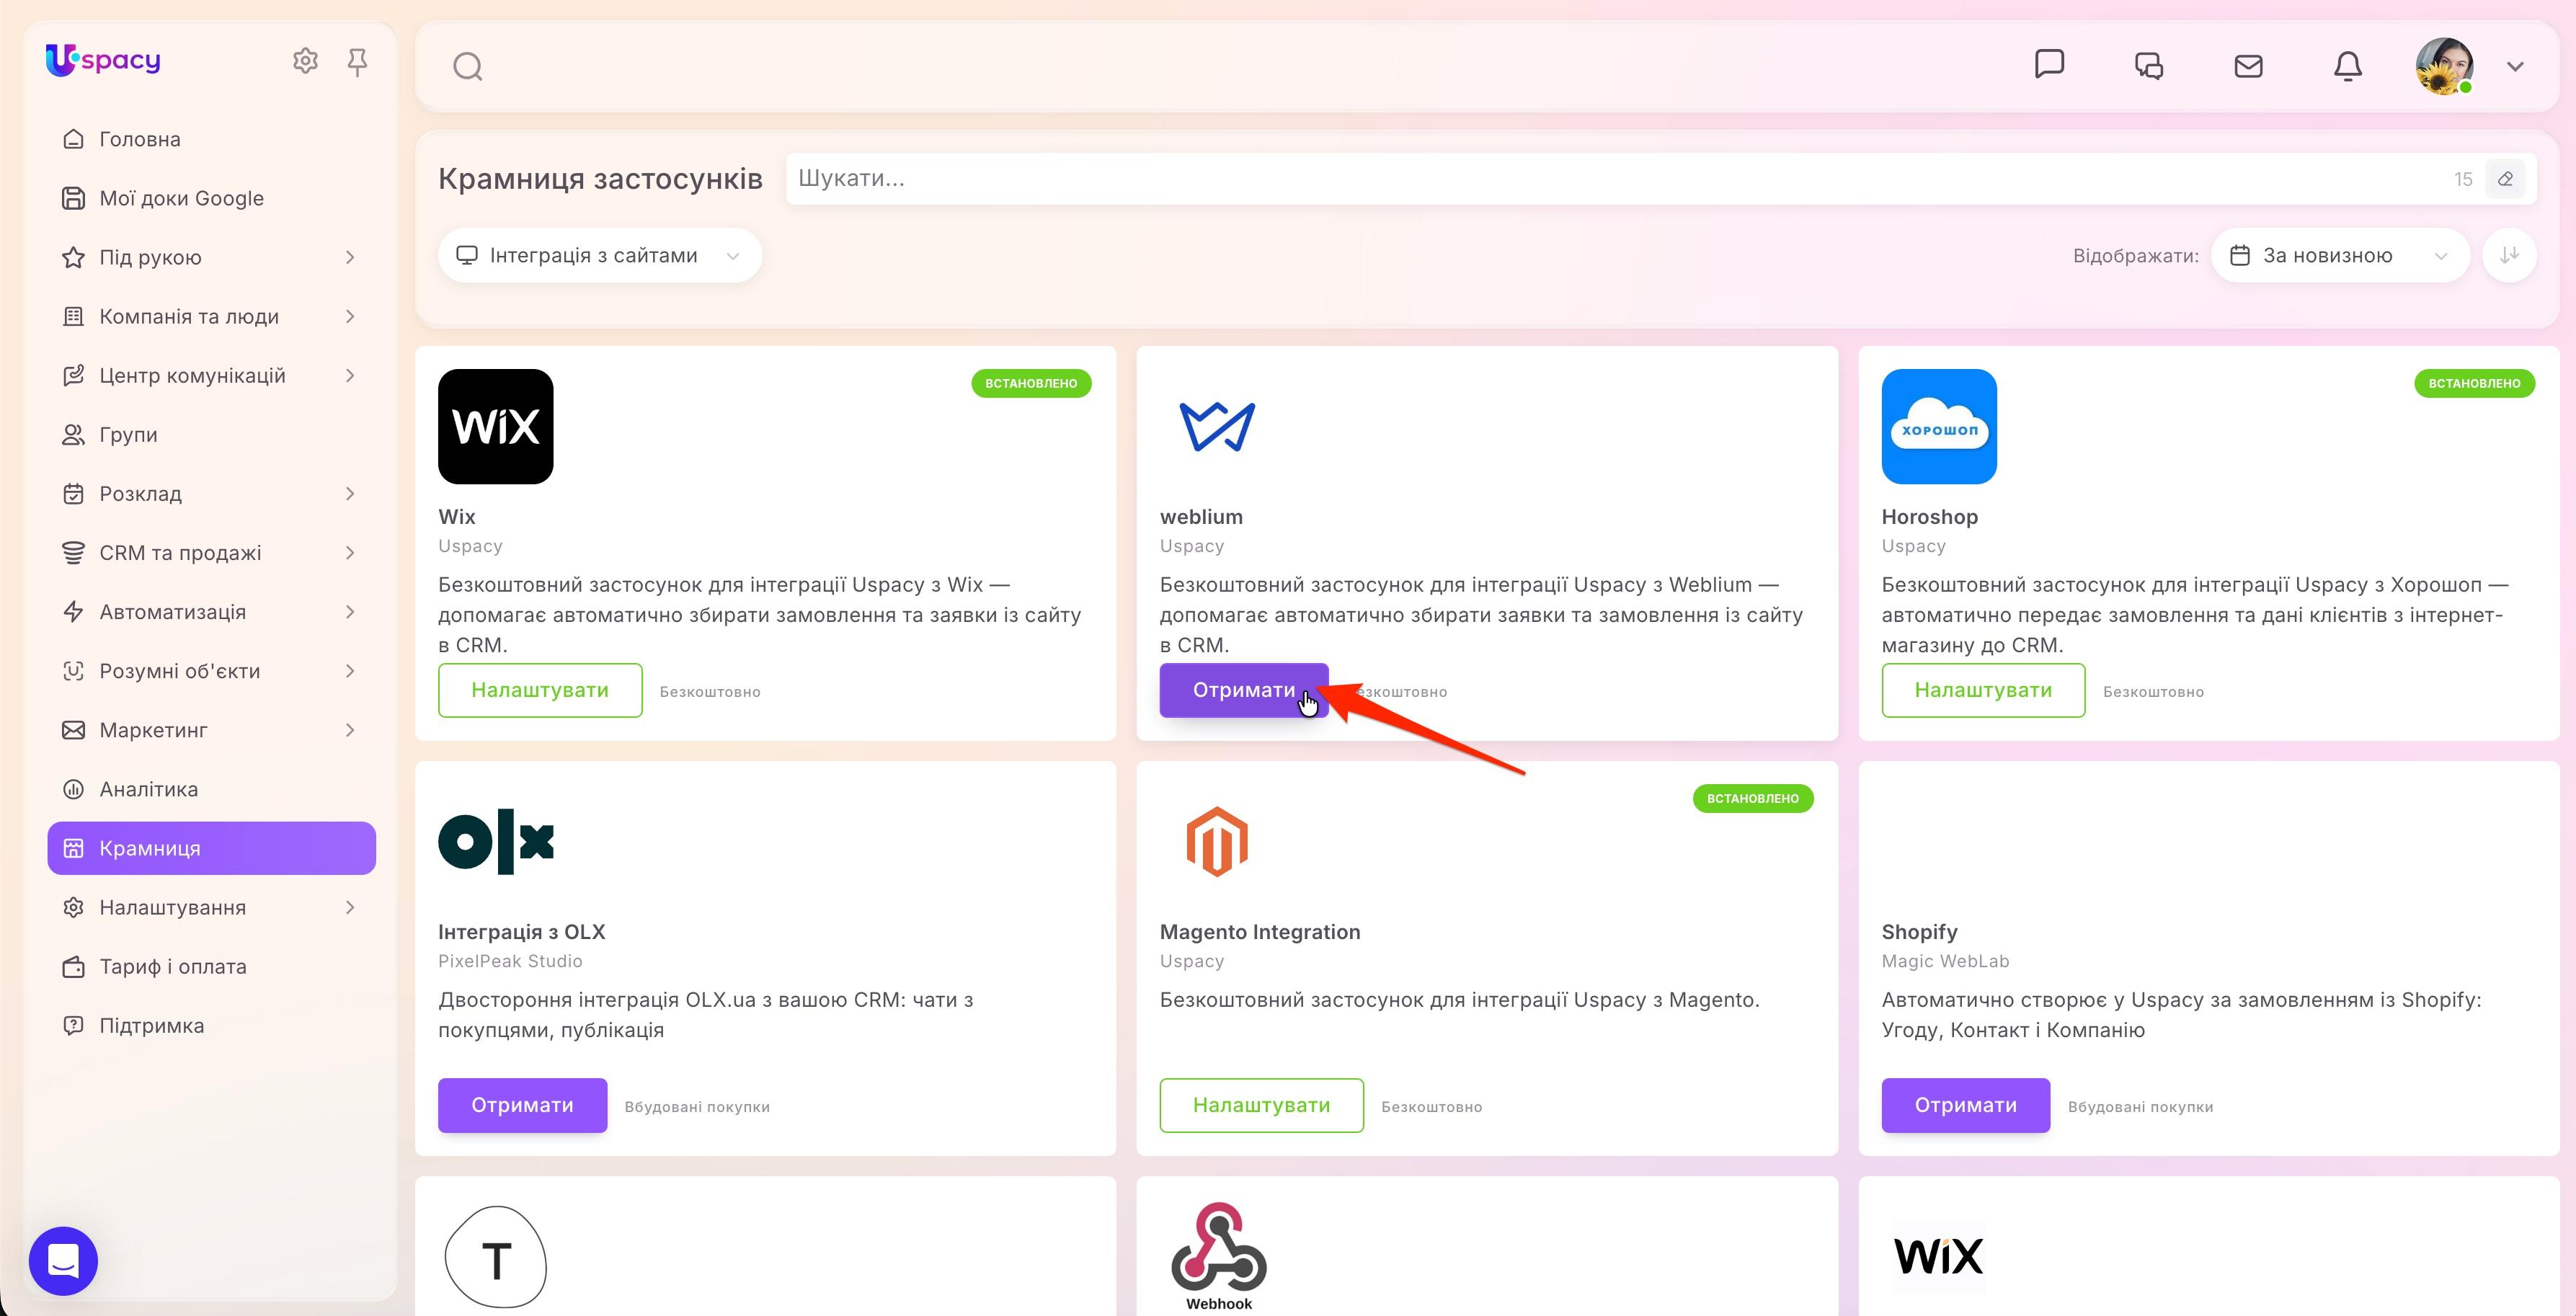Toggle sort direction arrow button

tap(2509, 256)
